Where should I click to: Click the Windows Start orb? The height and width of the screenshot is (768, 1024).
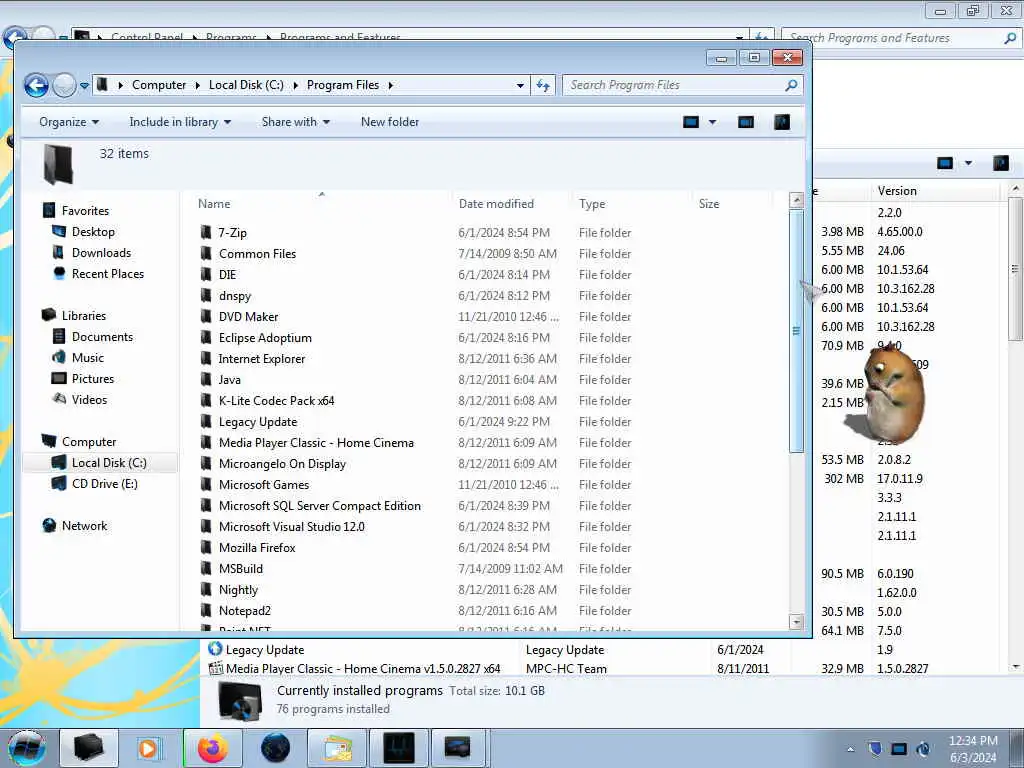pos(27,748)
